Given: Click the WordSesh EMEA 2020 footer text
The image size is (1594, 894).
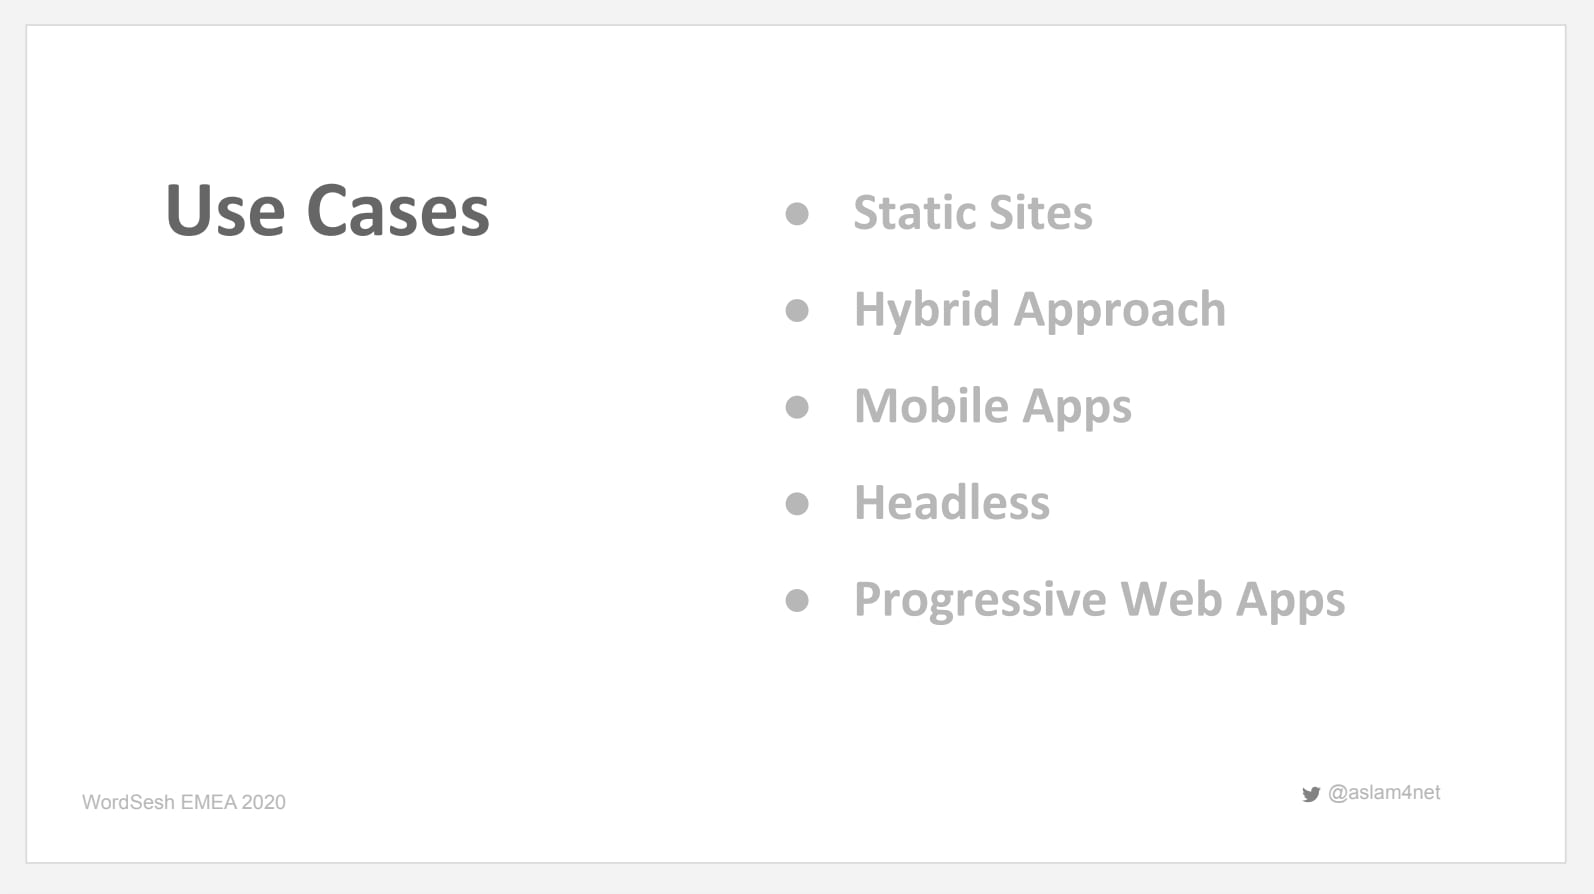Looking at the screenshot, I should [184, 802].
